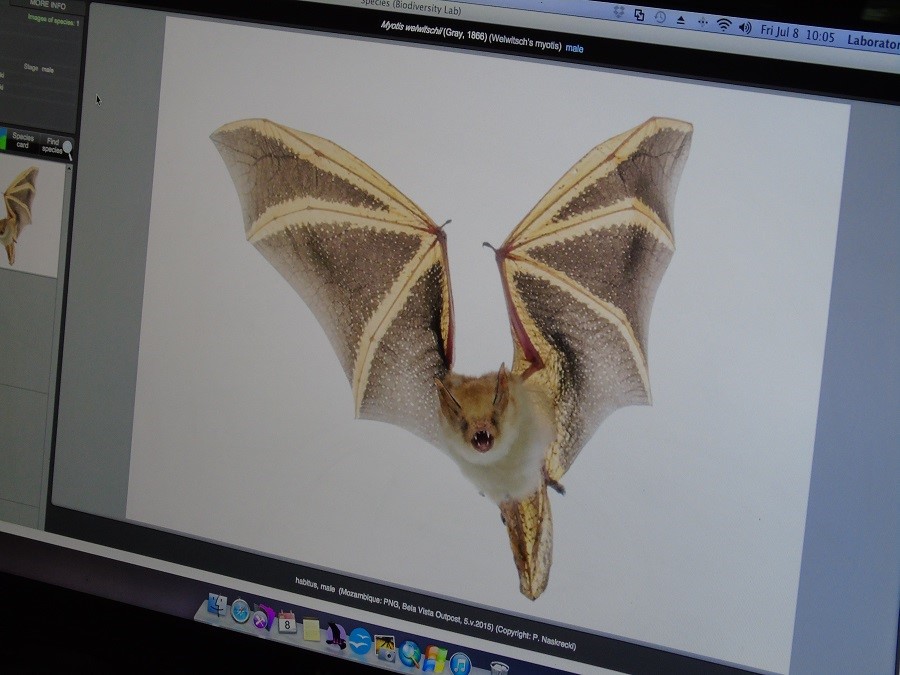Launch Safari from the Dock

[240, 611]
